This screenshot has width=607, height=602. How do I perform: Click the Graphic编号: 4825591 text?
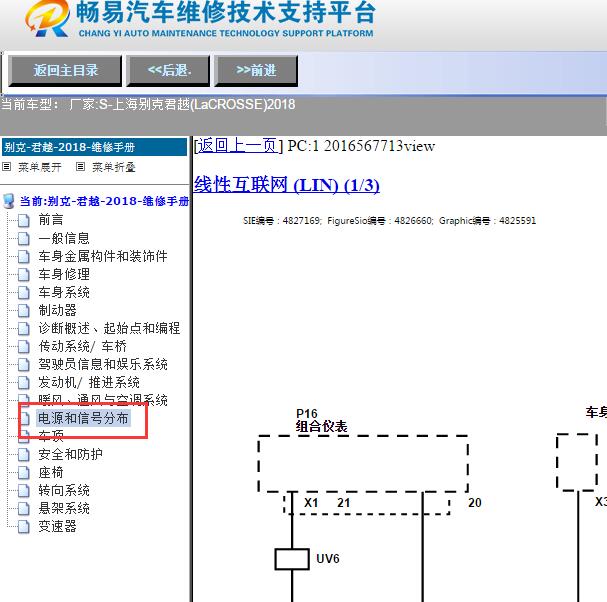[487, 221]
